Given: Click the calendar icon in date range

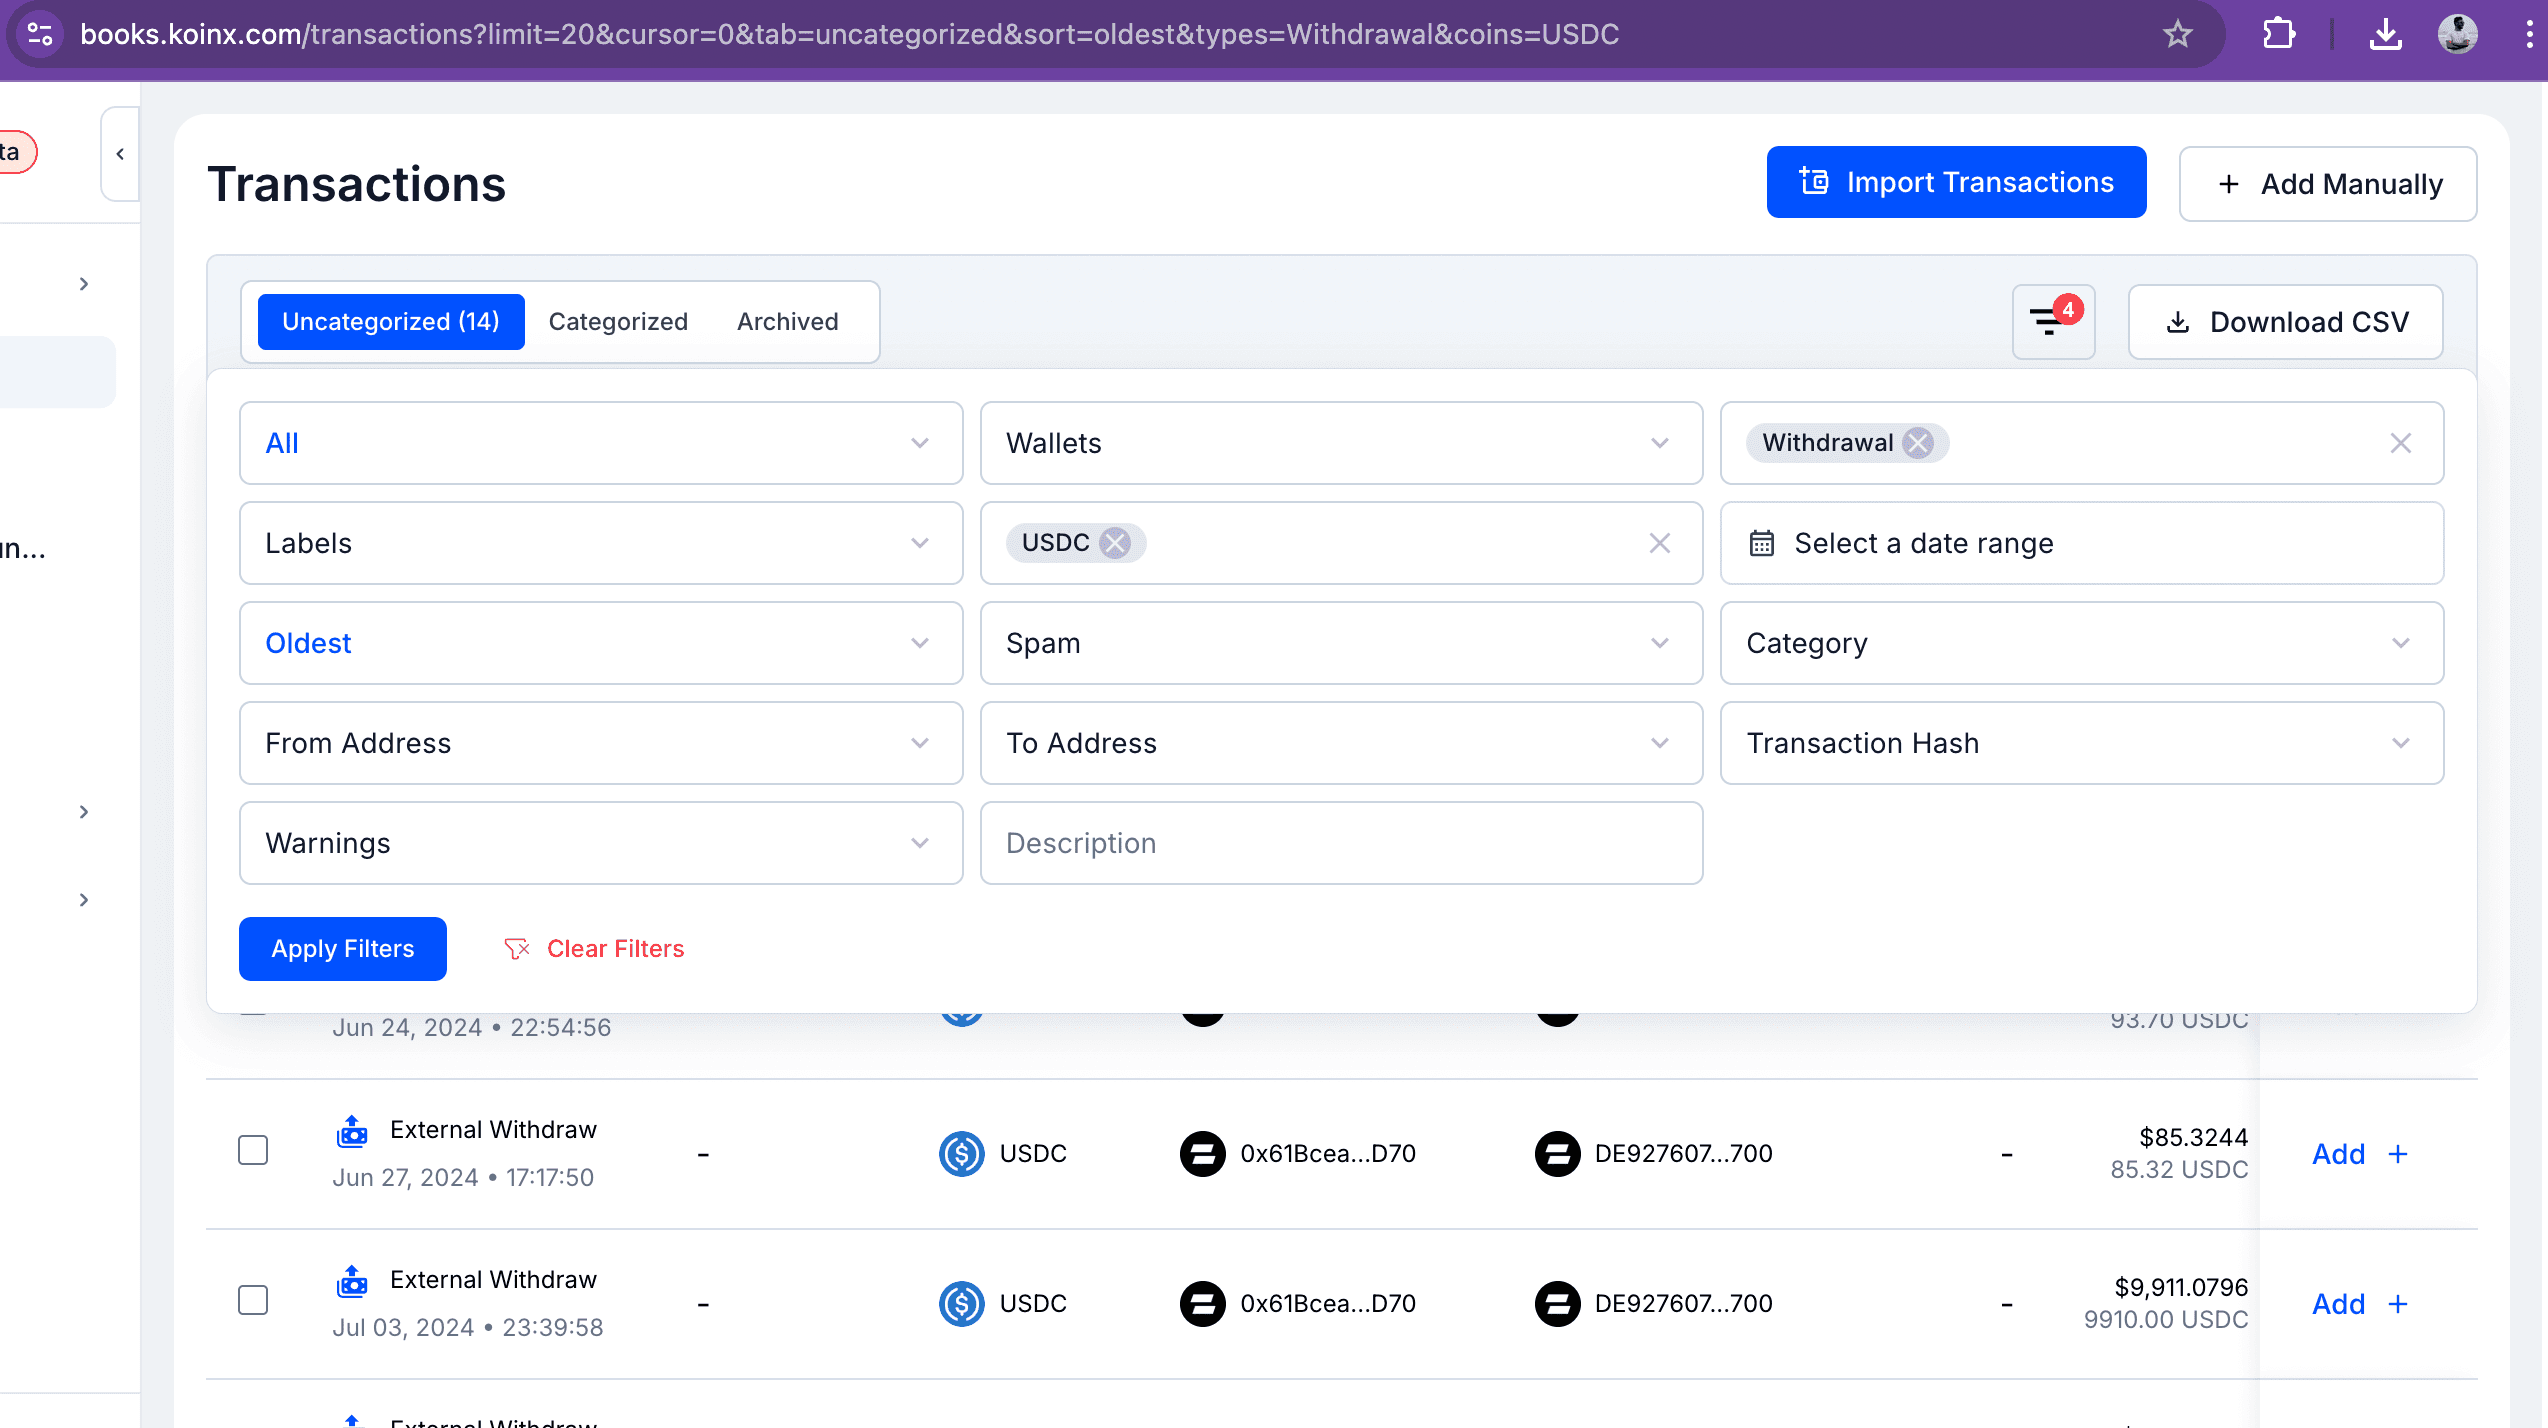Looking at the screenshot, I should [1761, 543].
